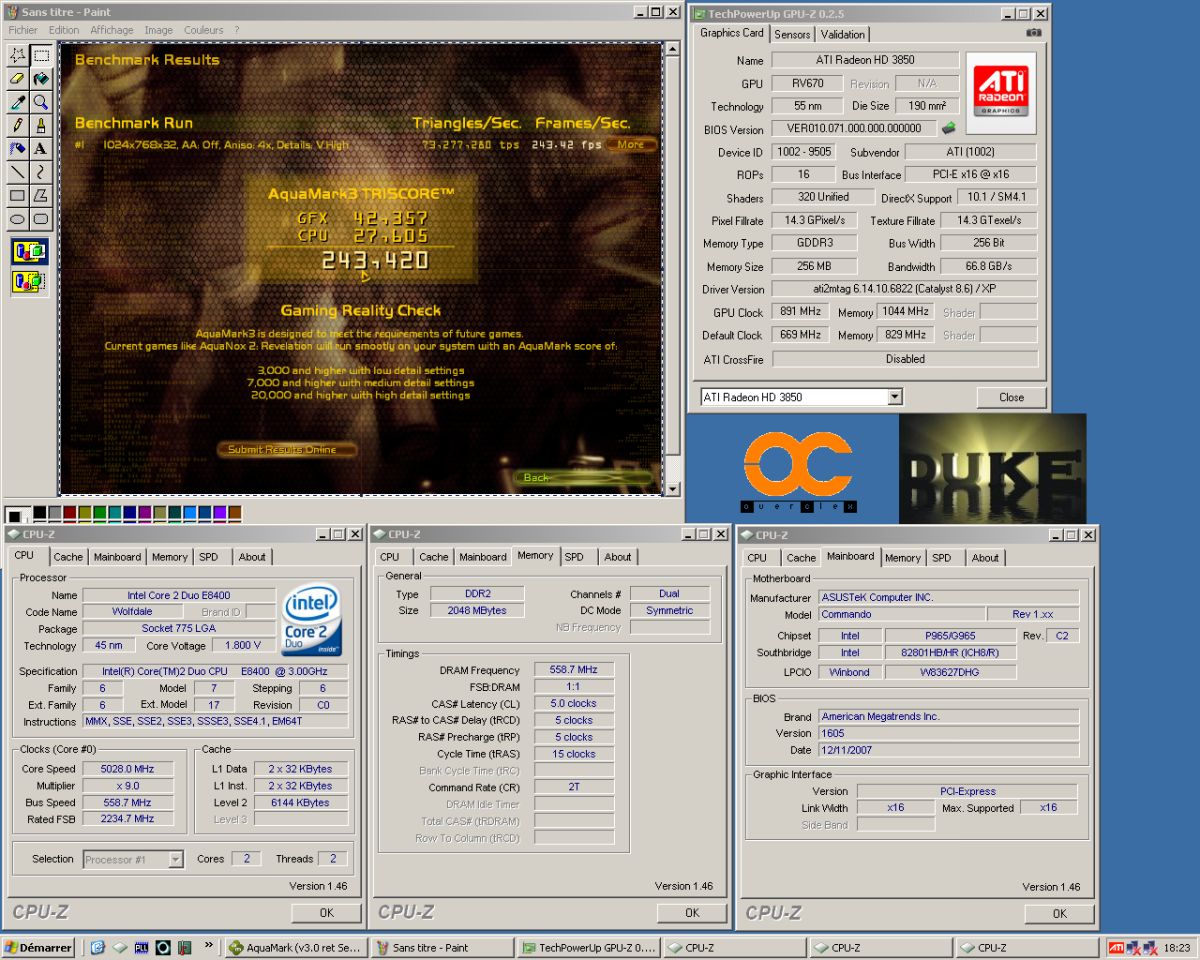
Task: Pick the navy blue color swatch
Action: [129, 512]
